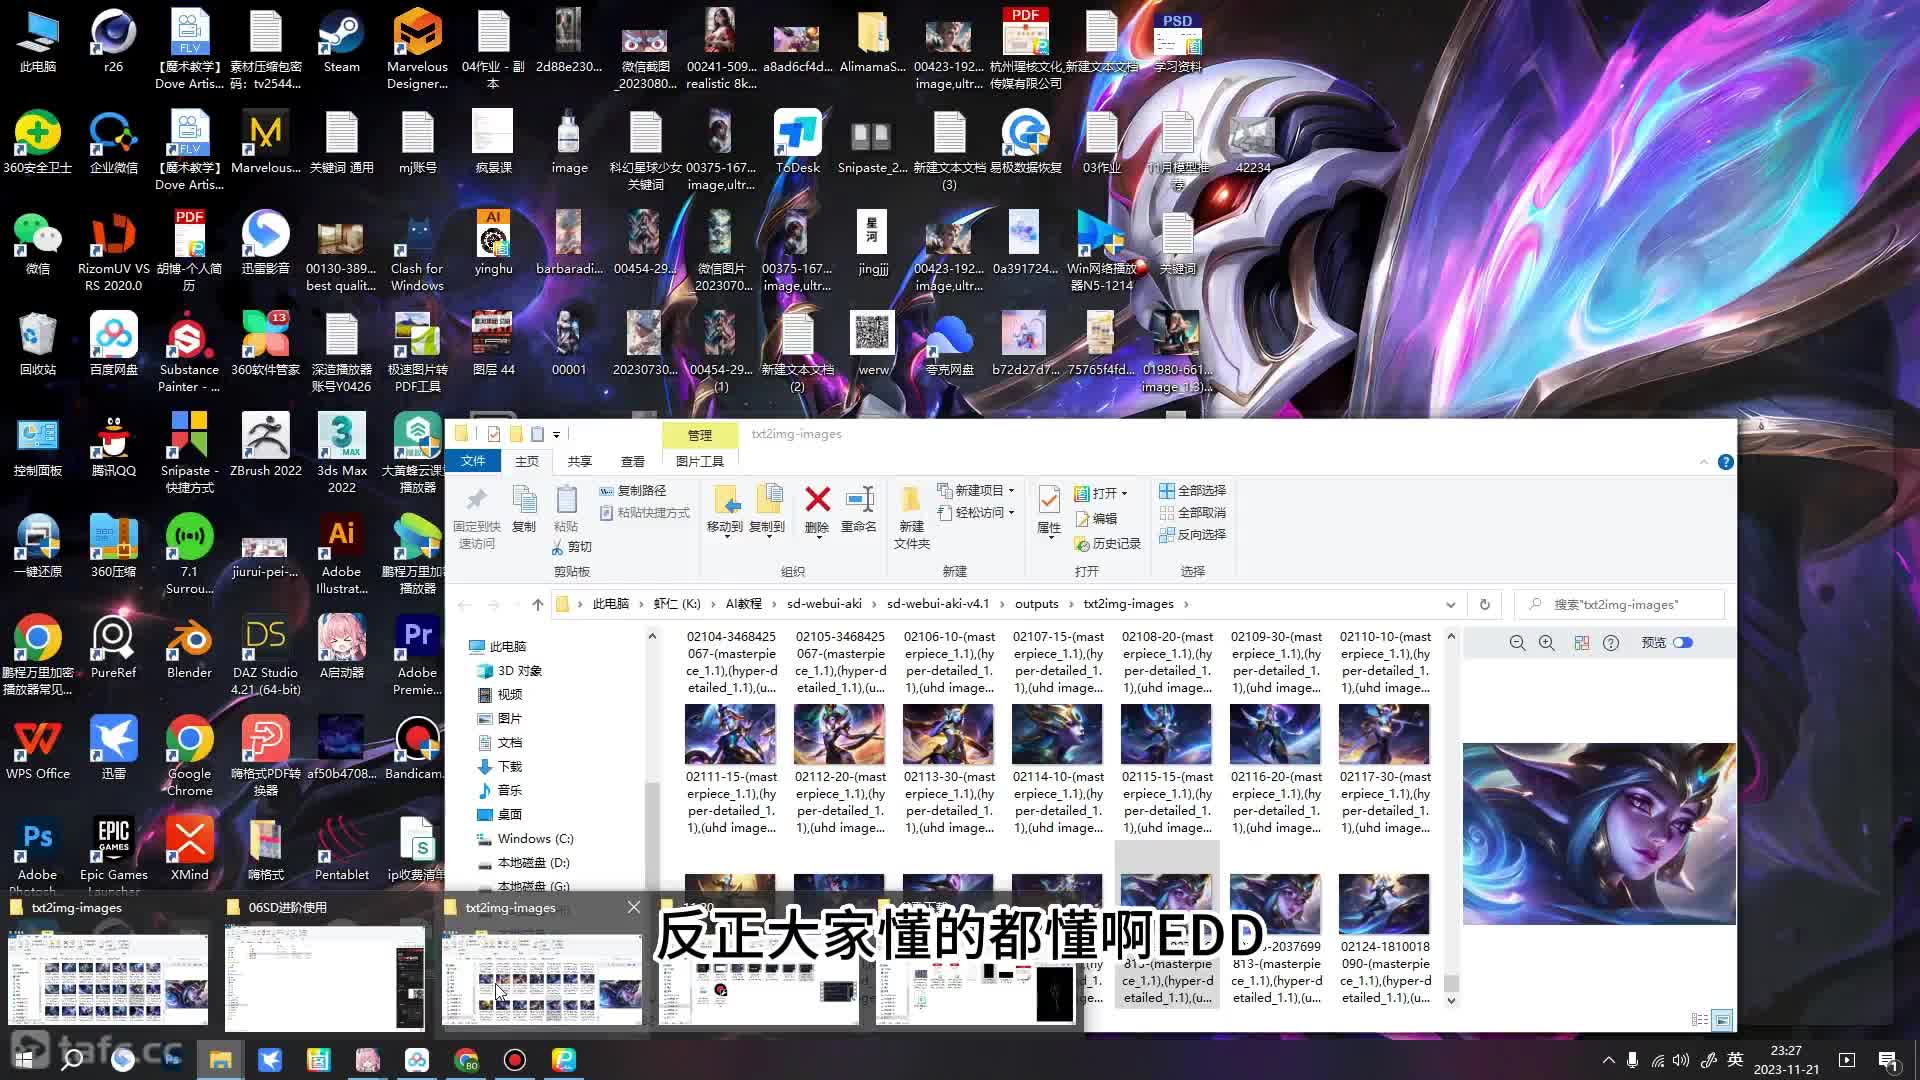Click the search txt2img-images field

pyautogui.click(x=1620, y=604)
